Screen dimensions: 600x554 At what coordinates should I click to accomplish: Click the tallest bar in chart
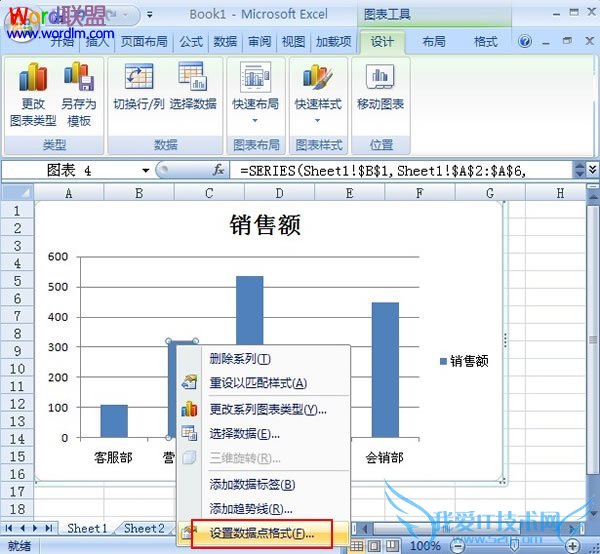click(249, 310)
